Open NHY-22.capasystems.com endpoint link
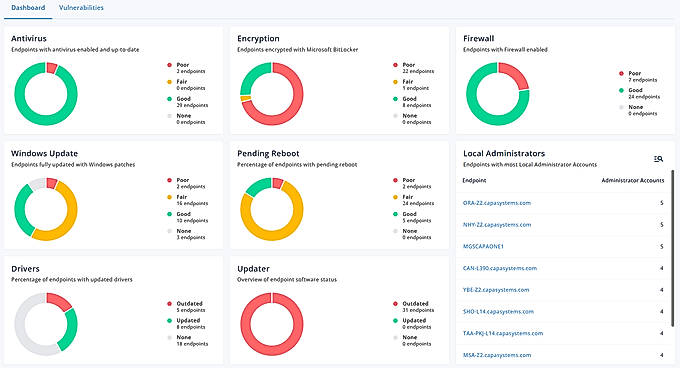This screenshot has height=368, width=680. coord(497,225)
